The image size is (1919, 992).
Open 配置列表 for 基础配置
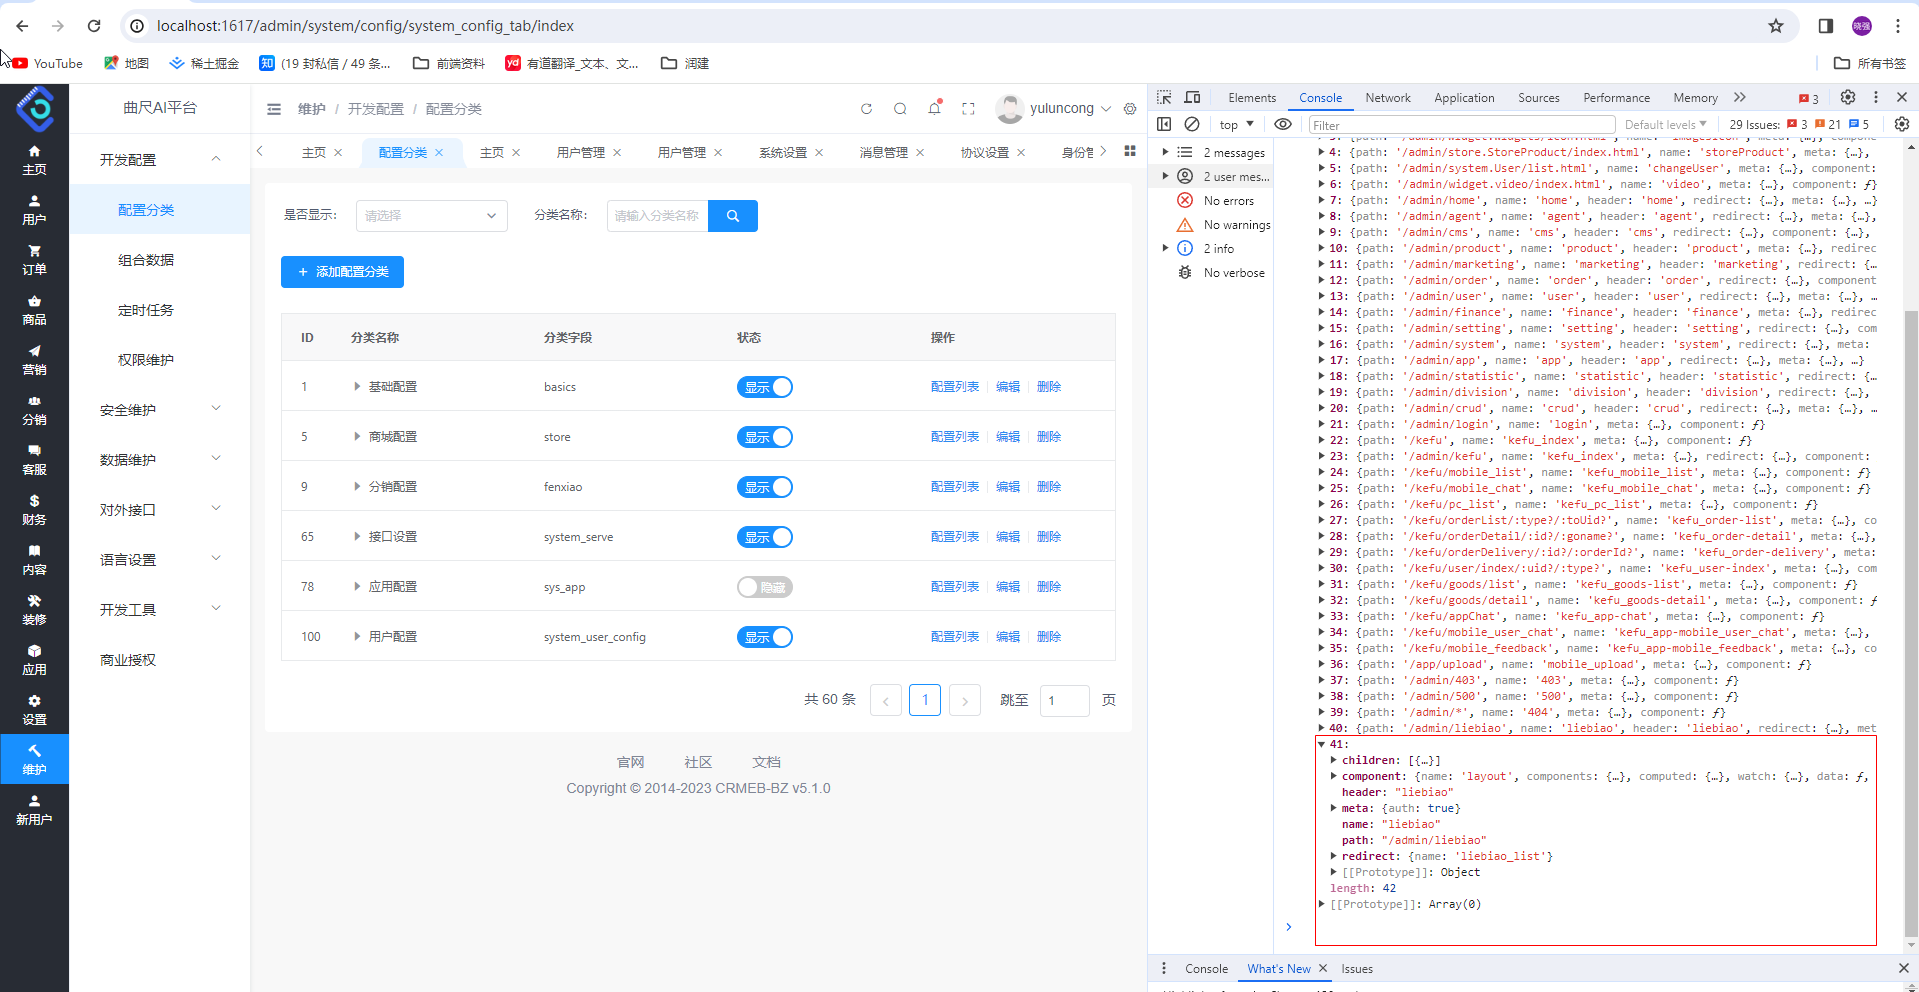[955, 387]
